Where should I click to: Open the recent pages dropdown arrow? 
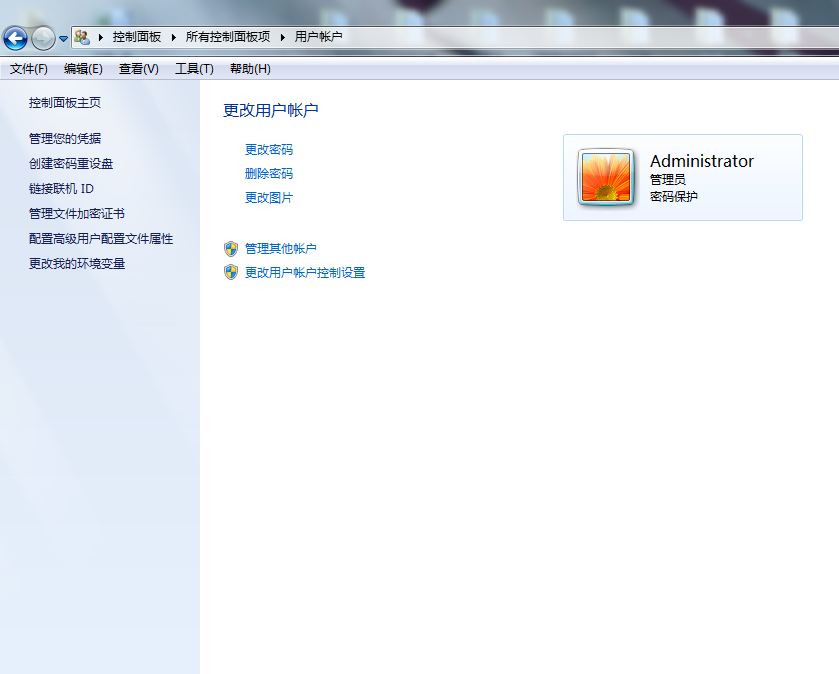[63, 39]
